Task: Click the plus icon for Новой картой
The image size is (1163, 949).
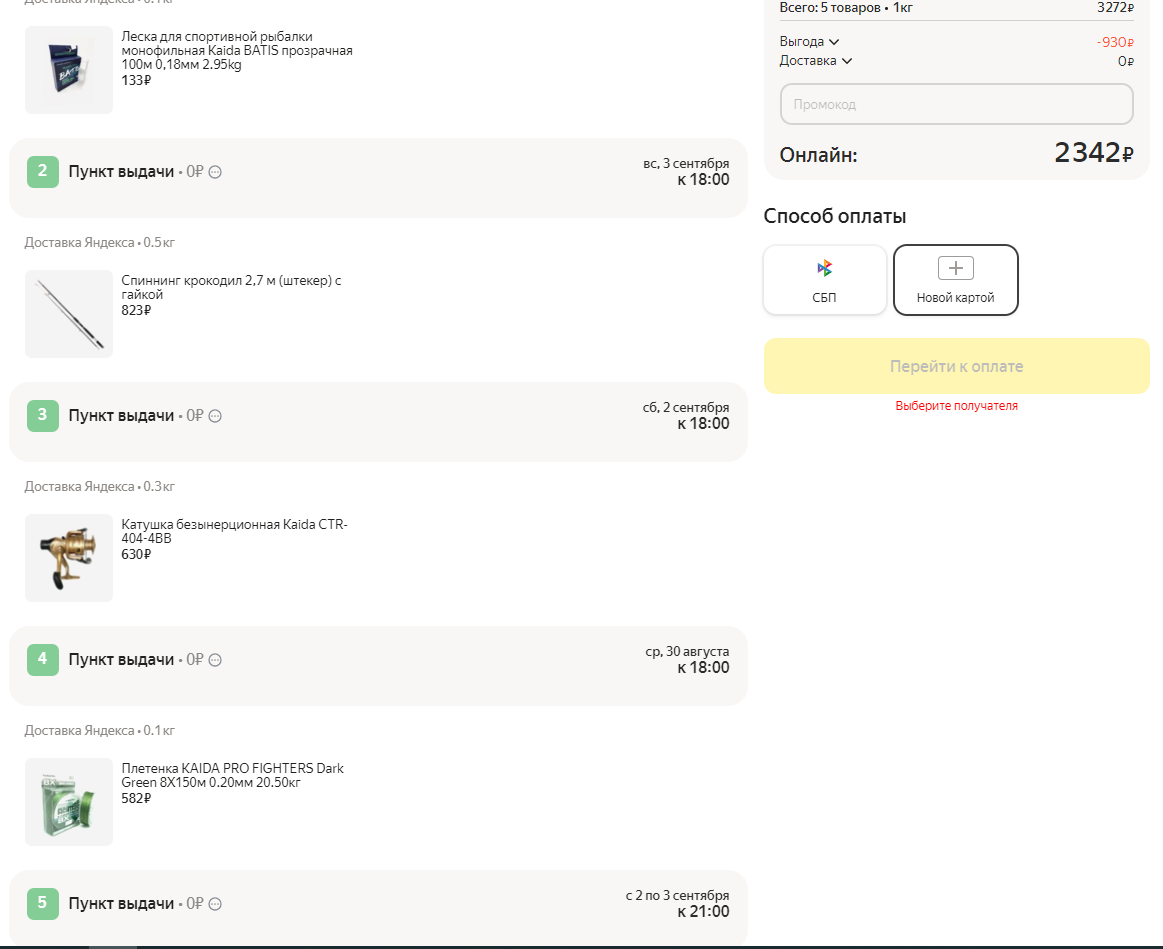Action: (955, 268)
